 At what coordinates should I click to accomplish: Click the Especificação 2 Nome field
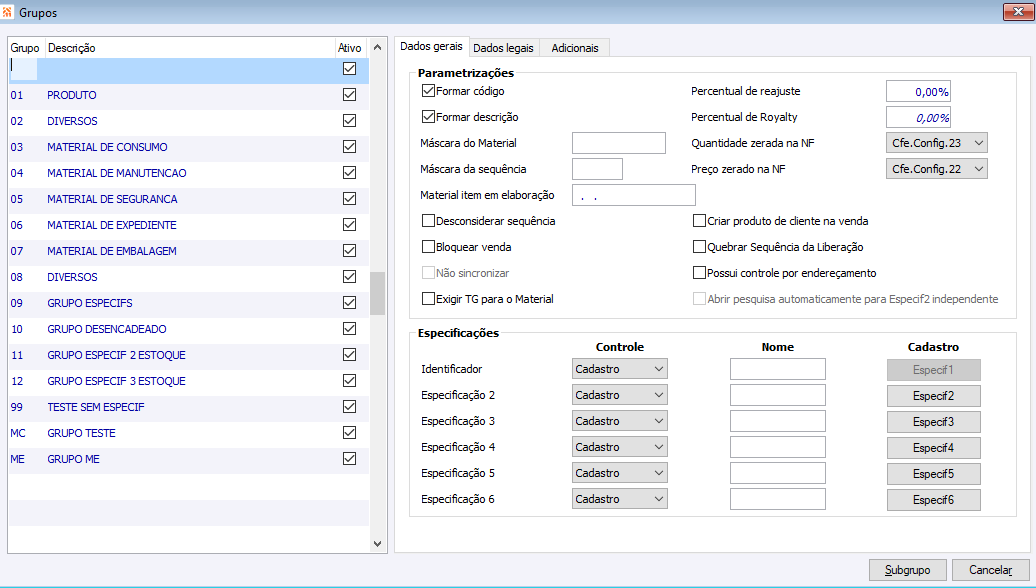778,395
